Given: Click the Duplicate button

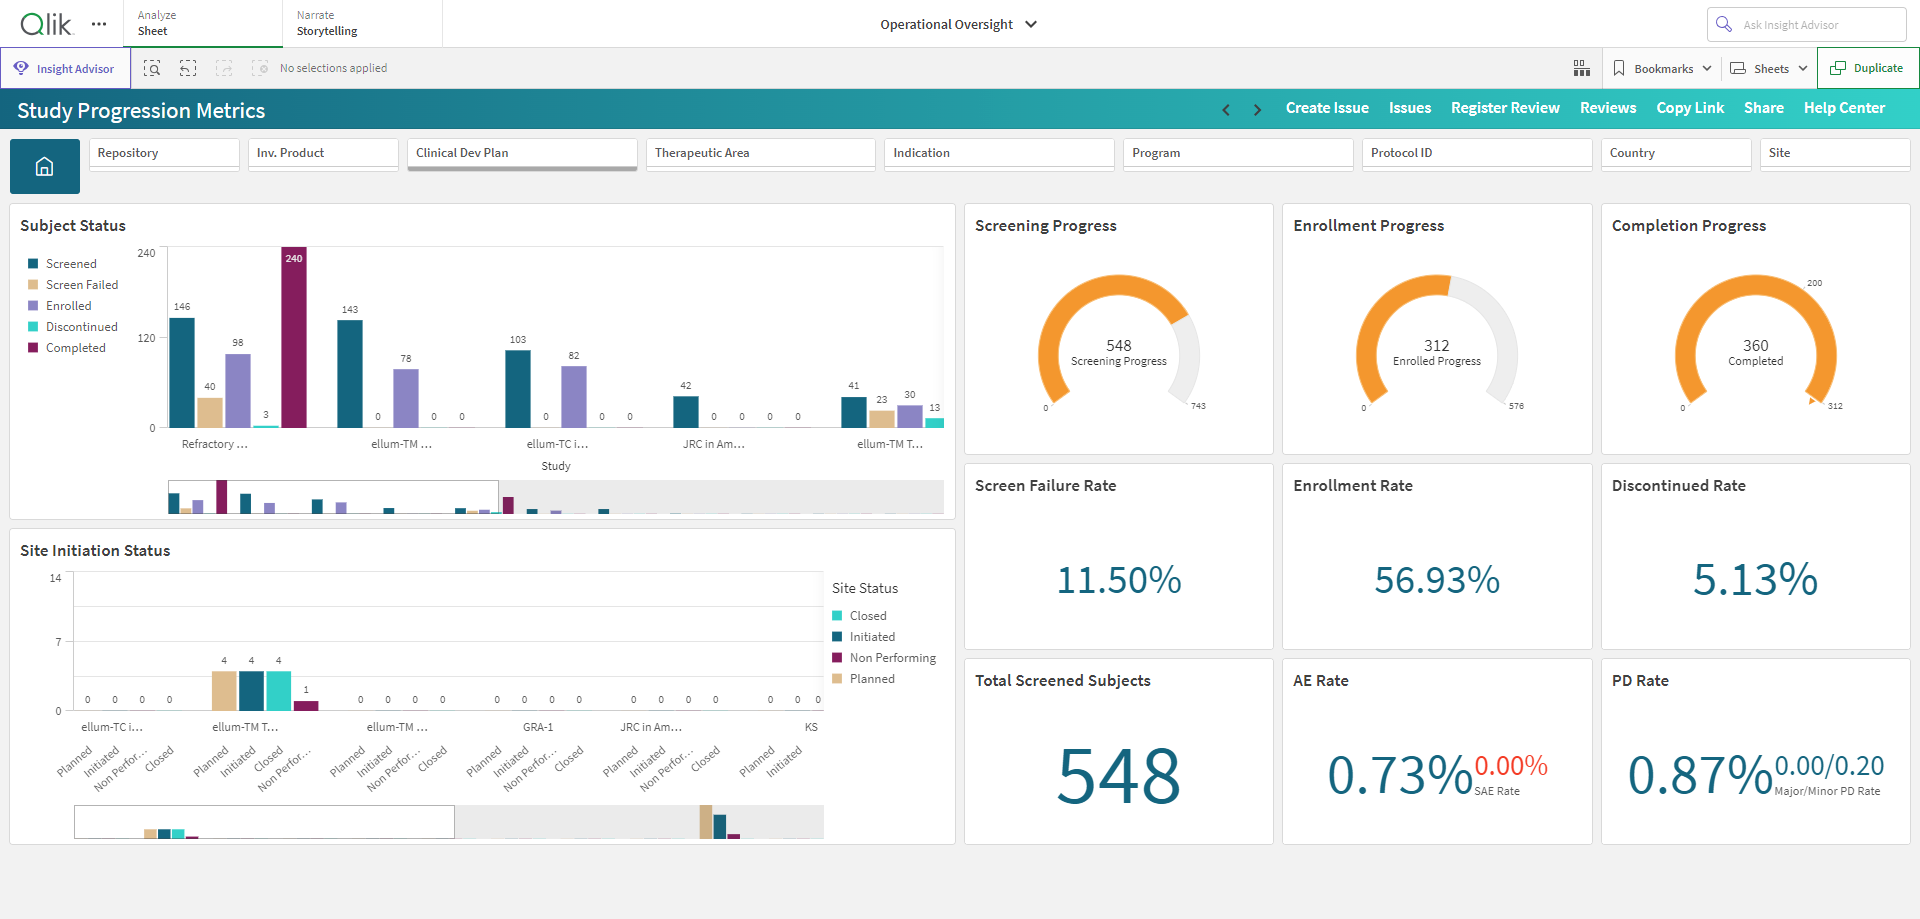Looking at the screenshot, I should coord(1867,68).
